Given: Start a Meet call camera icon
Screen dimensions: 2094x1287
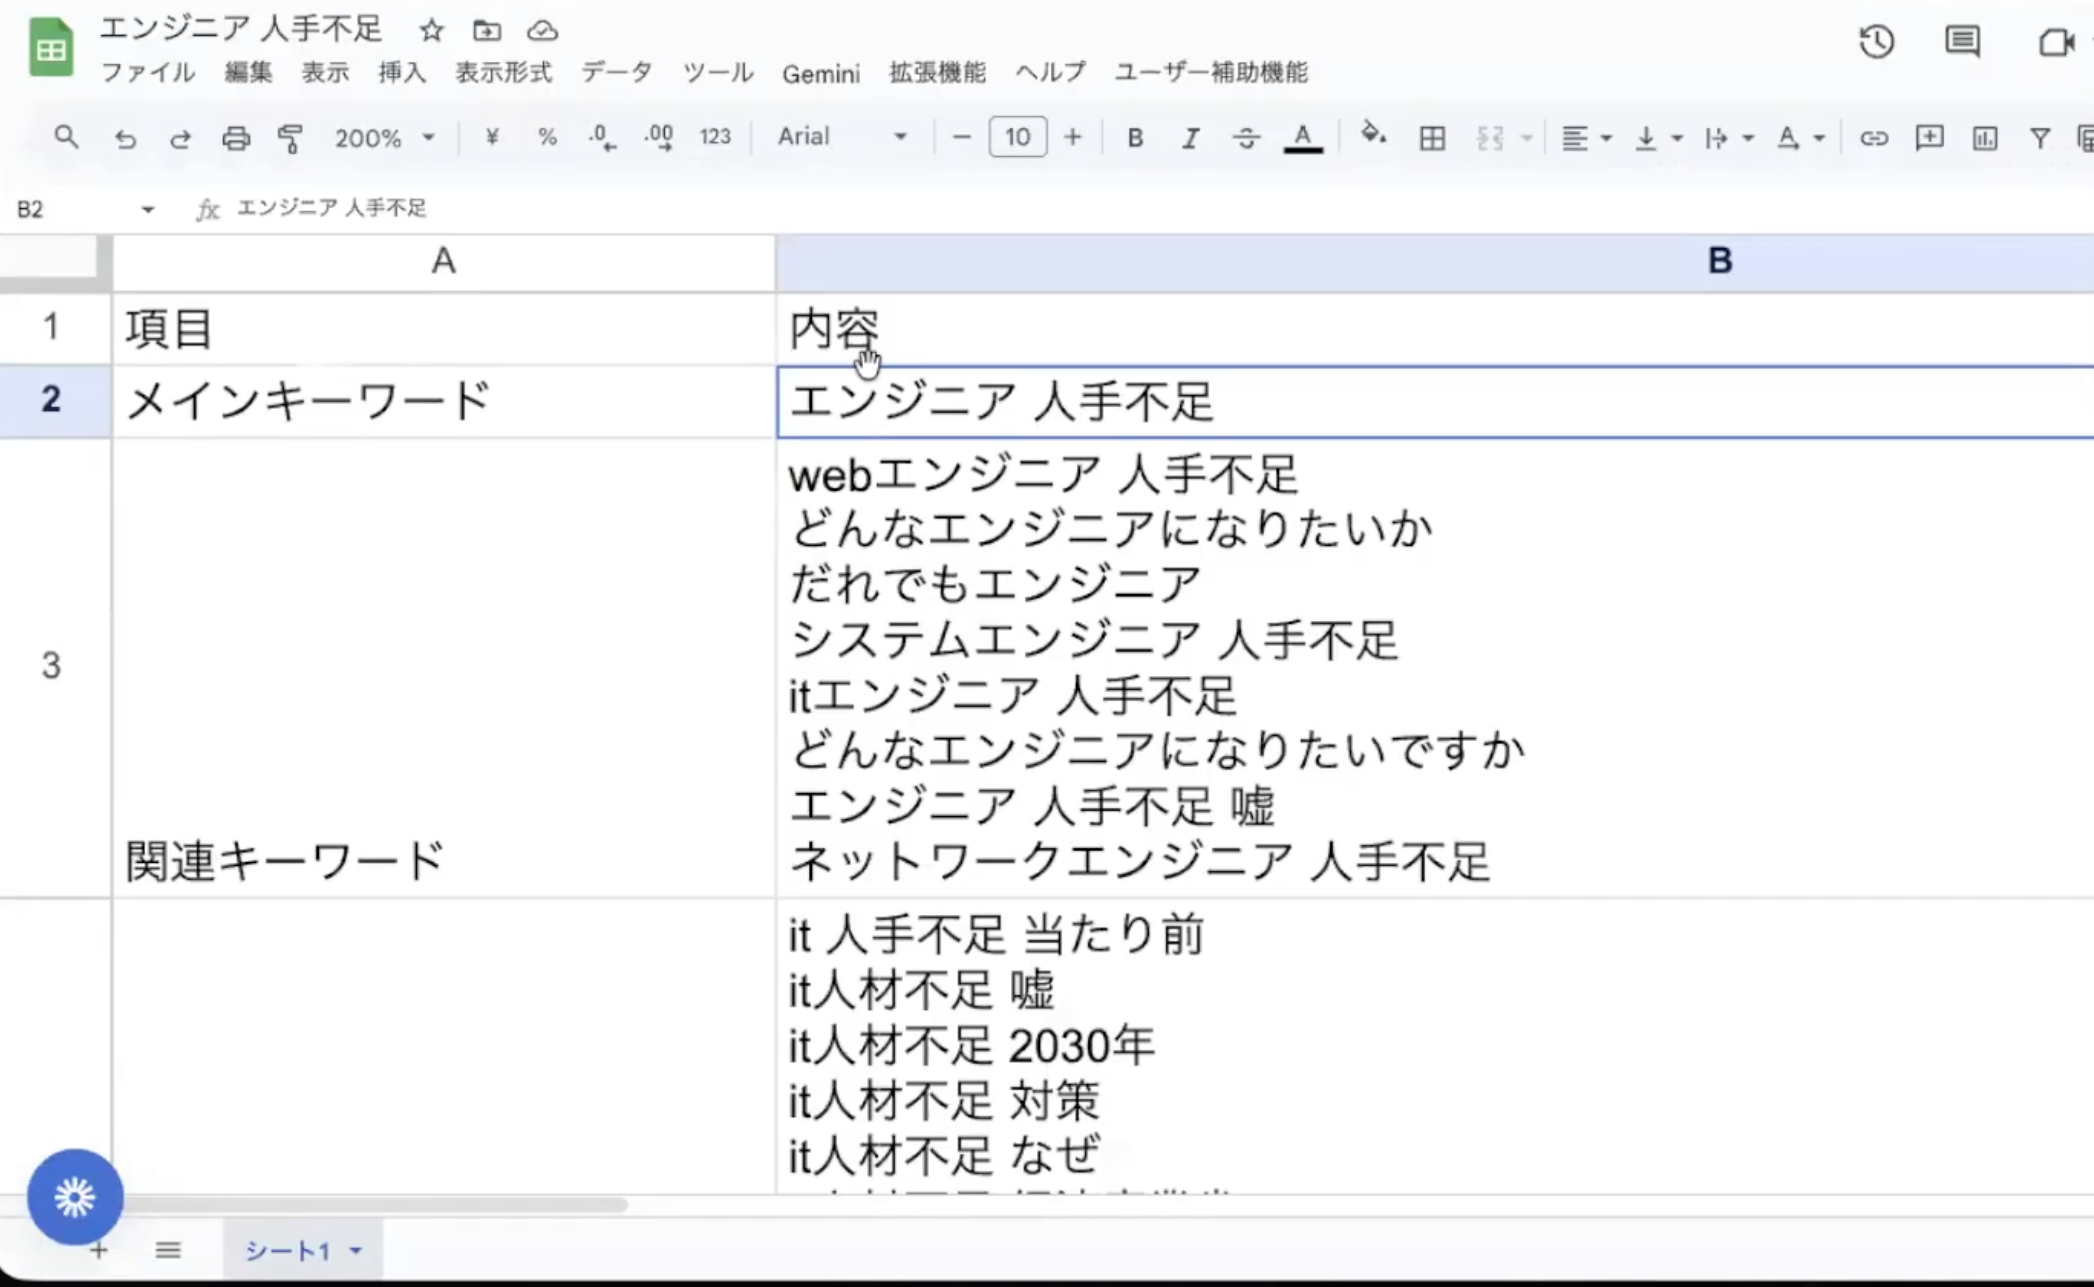Looking at the screenshot, I should 2056,42.
